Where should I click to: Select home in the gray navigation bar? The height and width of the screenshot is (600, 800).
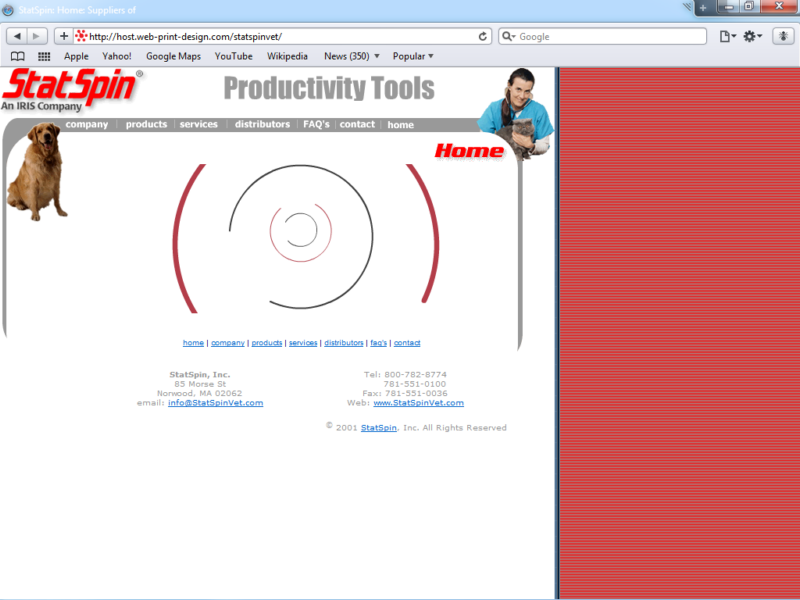401,125
